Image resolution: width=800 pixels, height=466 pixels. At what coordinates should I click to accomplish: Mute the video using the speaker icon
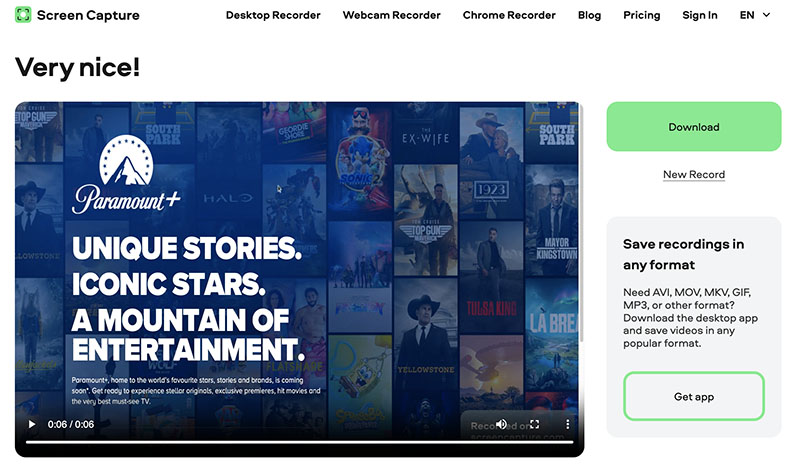point(501,425)
